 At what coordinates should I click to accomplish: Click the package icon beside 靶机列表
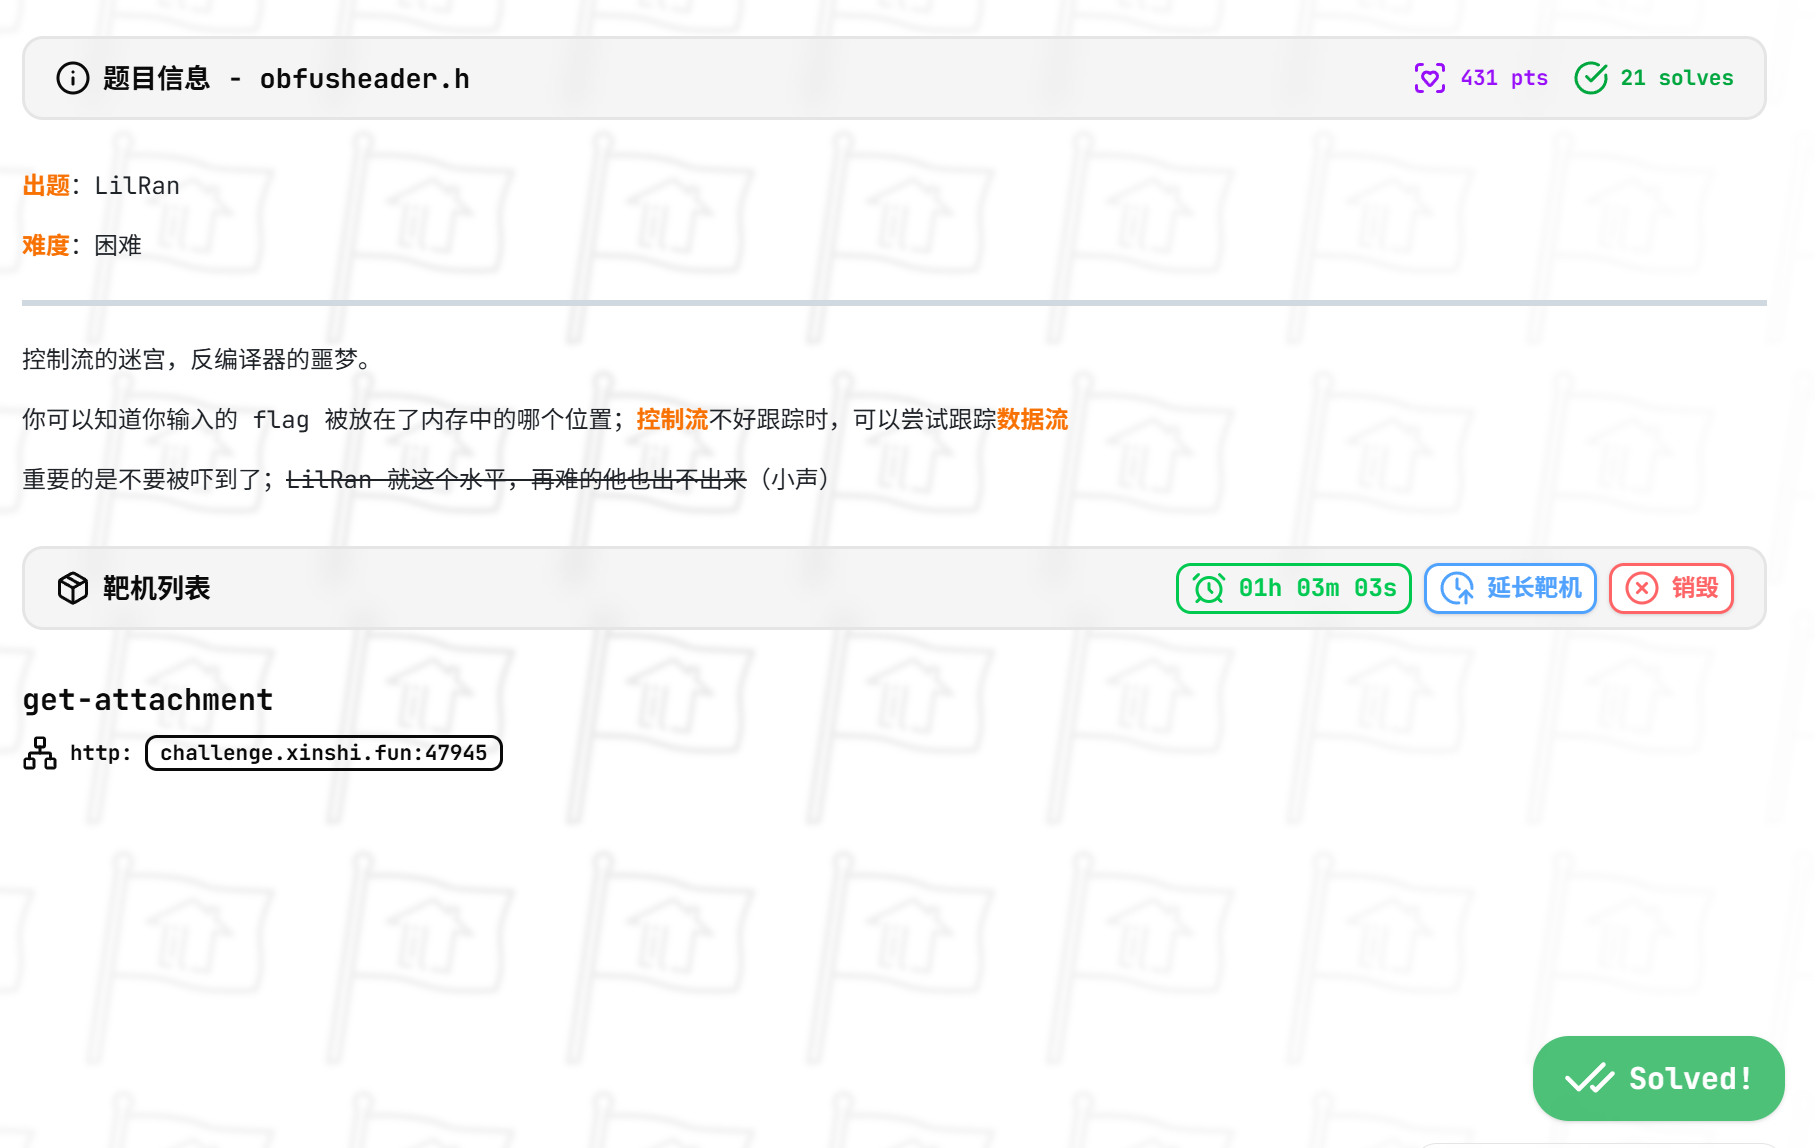click(73, 588)
